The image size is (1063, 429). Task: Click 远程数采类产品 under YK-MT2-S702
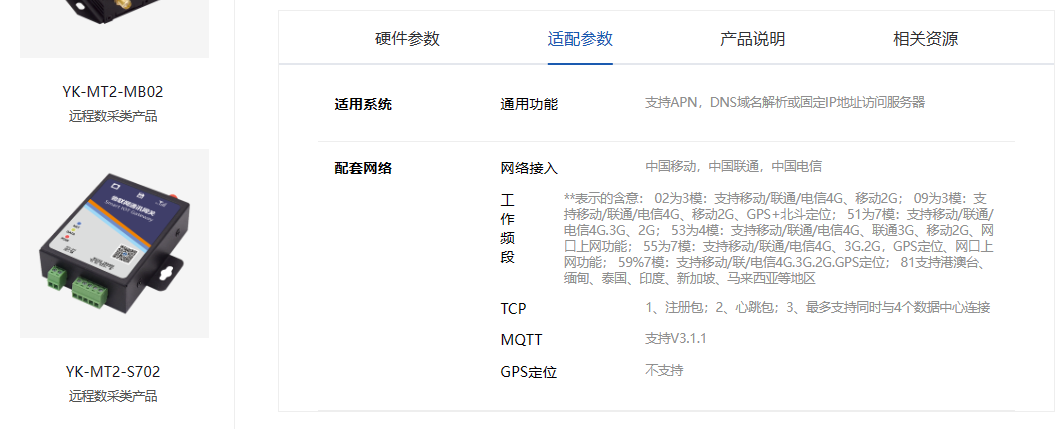tap(113, 396)
